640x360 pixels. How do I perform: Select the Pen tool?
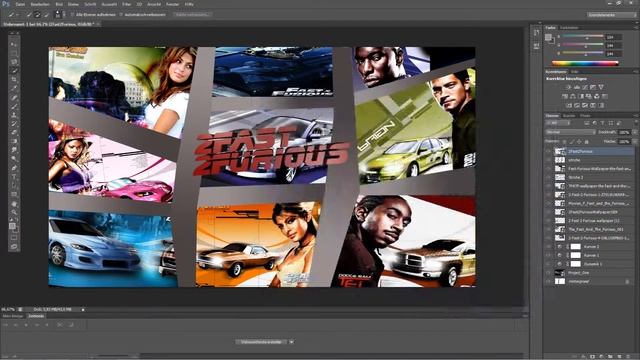pyautogui.click(x=14, y=168)
